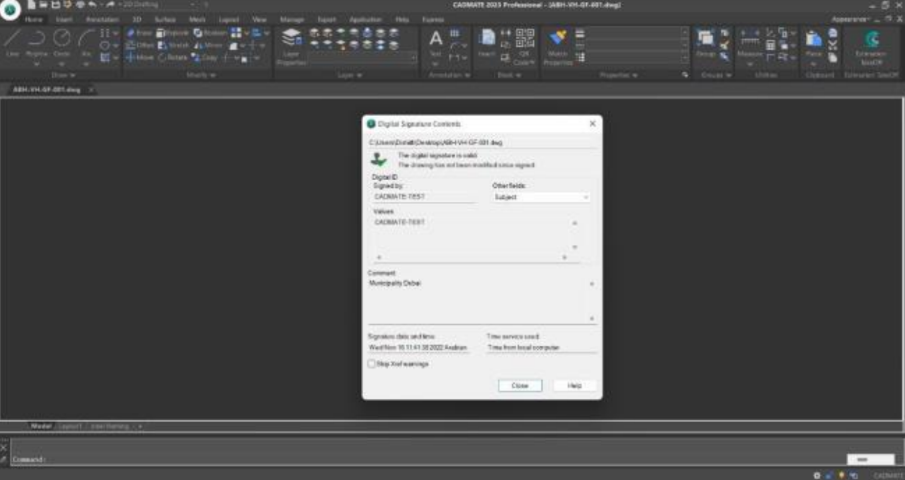Click the Comment text box scrollbar
Screen dimensions: 905x480
point(593,300)
